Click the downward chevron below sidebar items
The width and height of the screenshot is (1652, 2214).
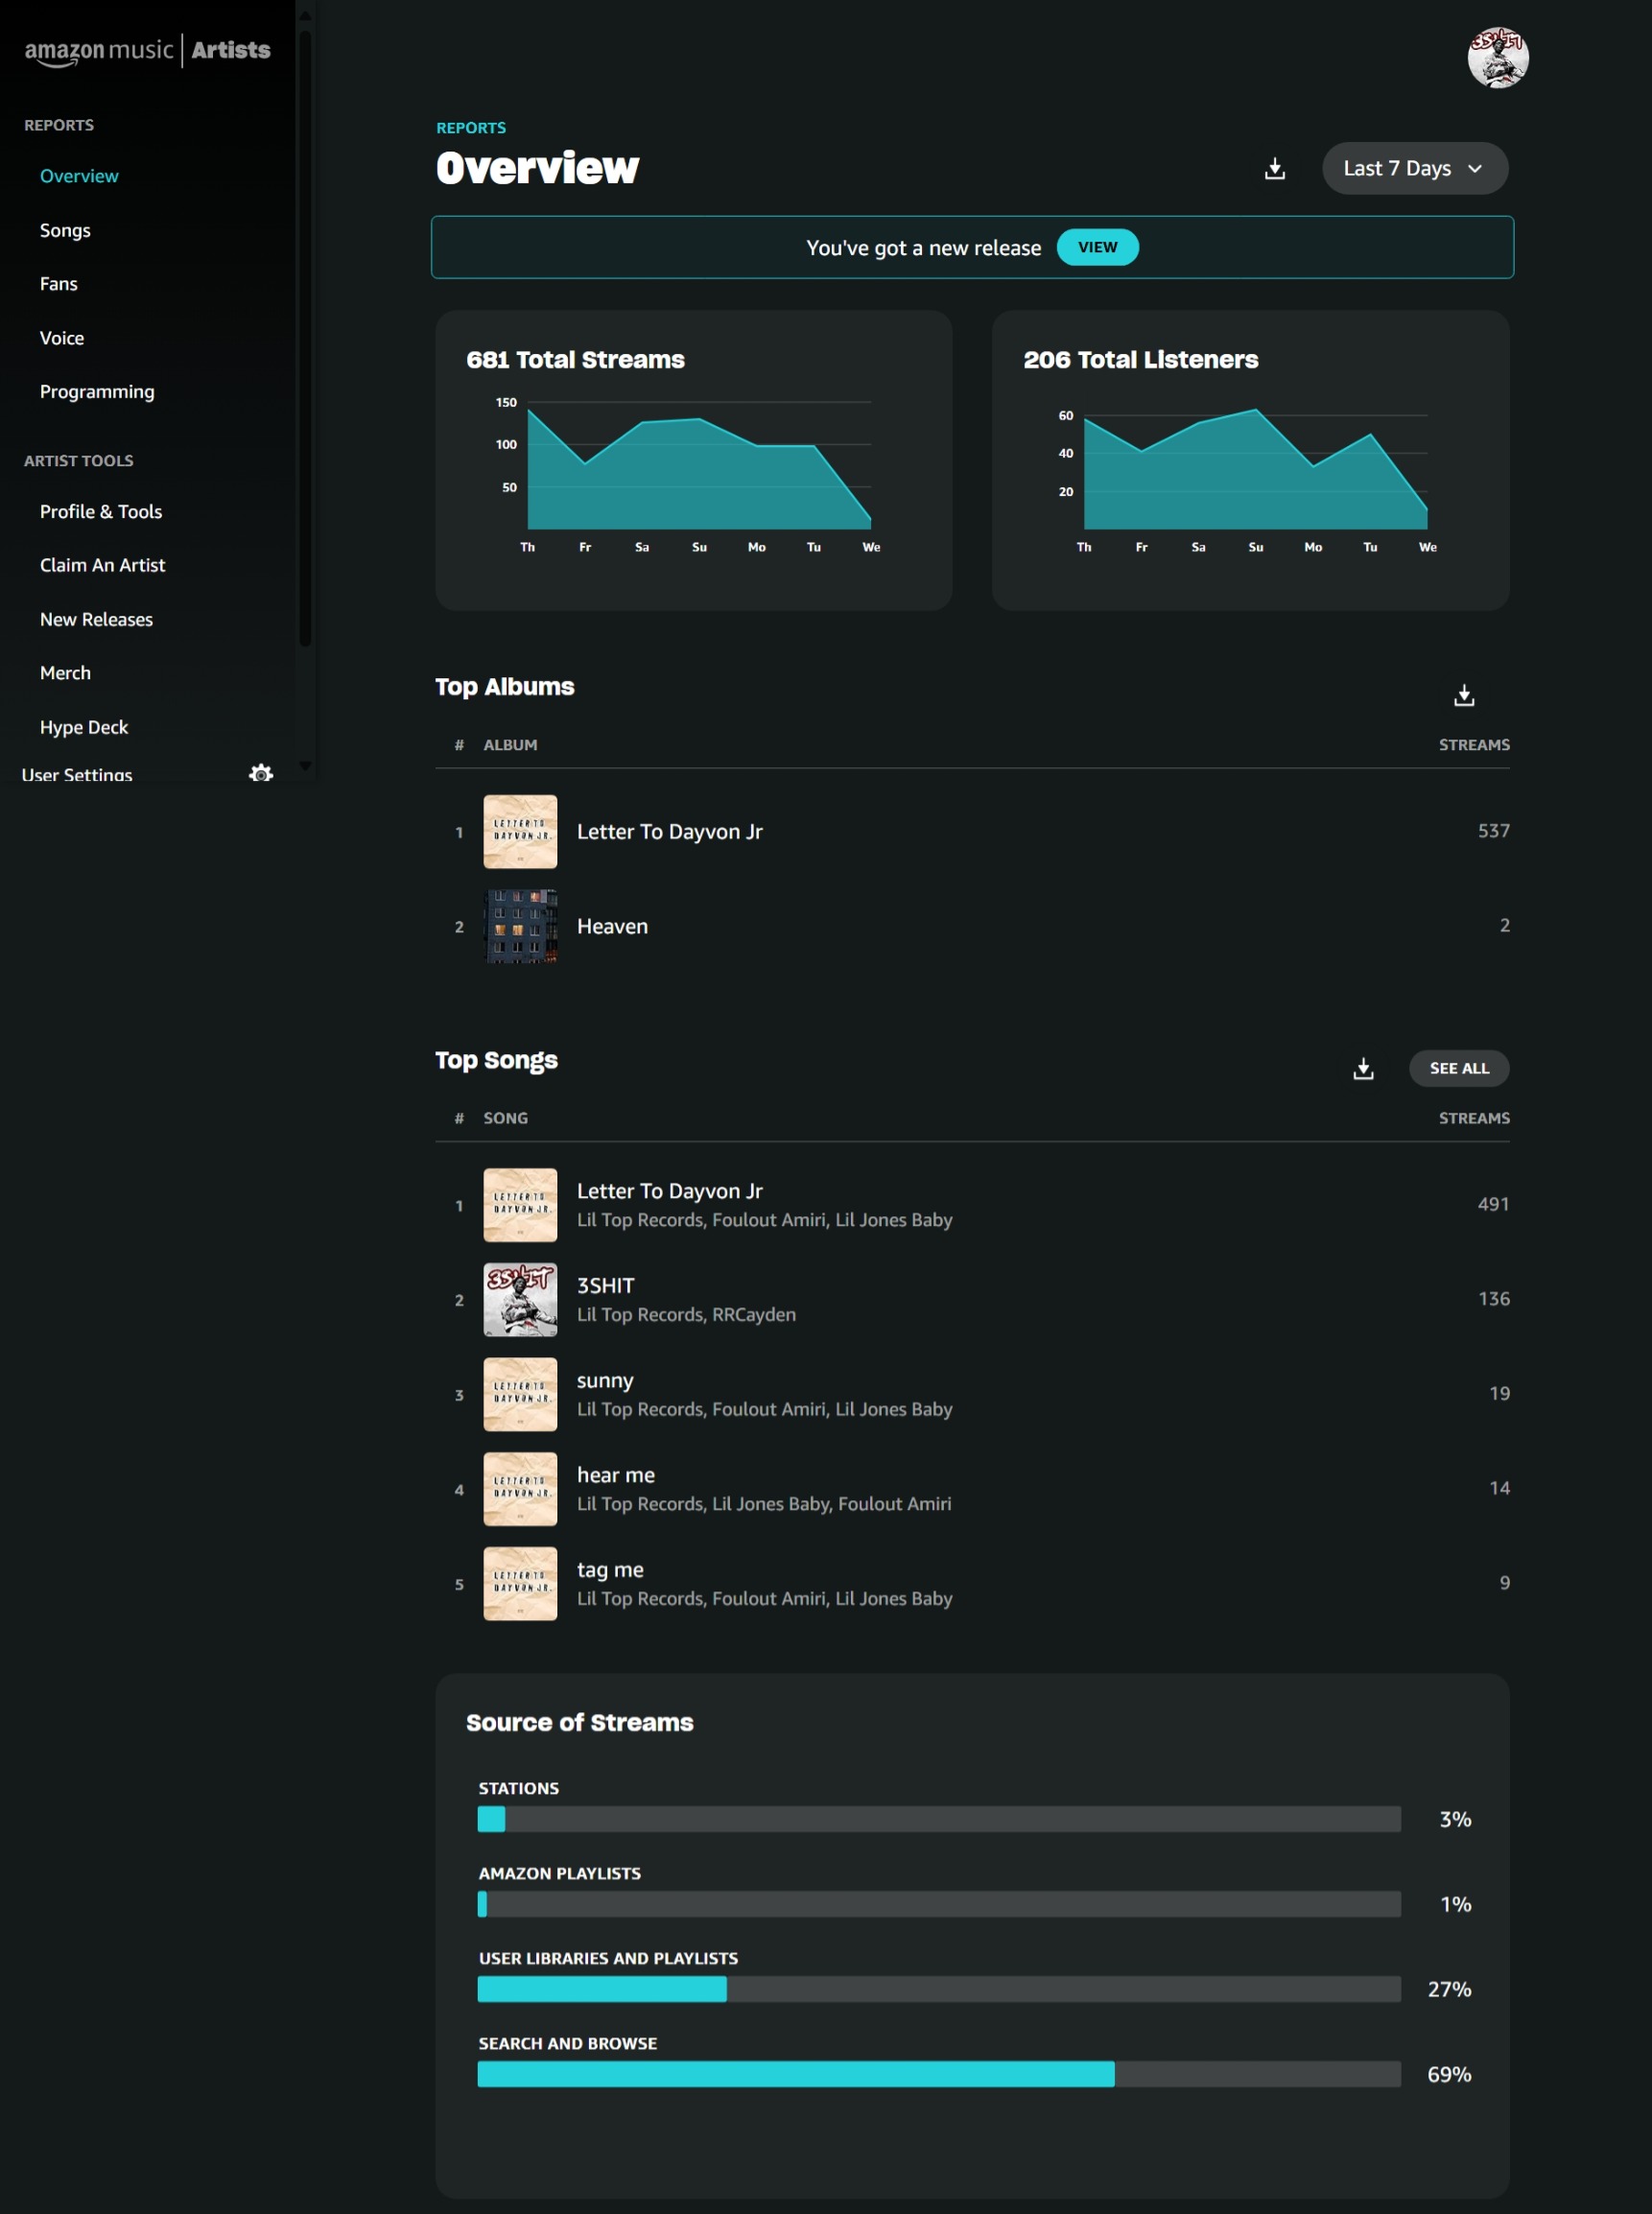pyautogui.click(x=305, y=765)
